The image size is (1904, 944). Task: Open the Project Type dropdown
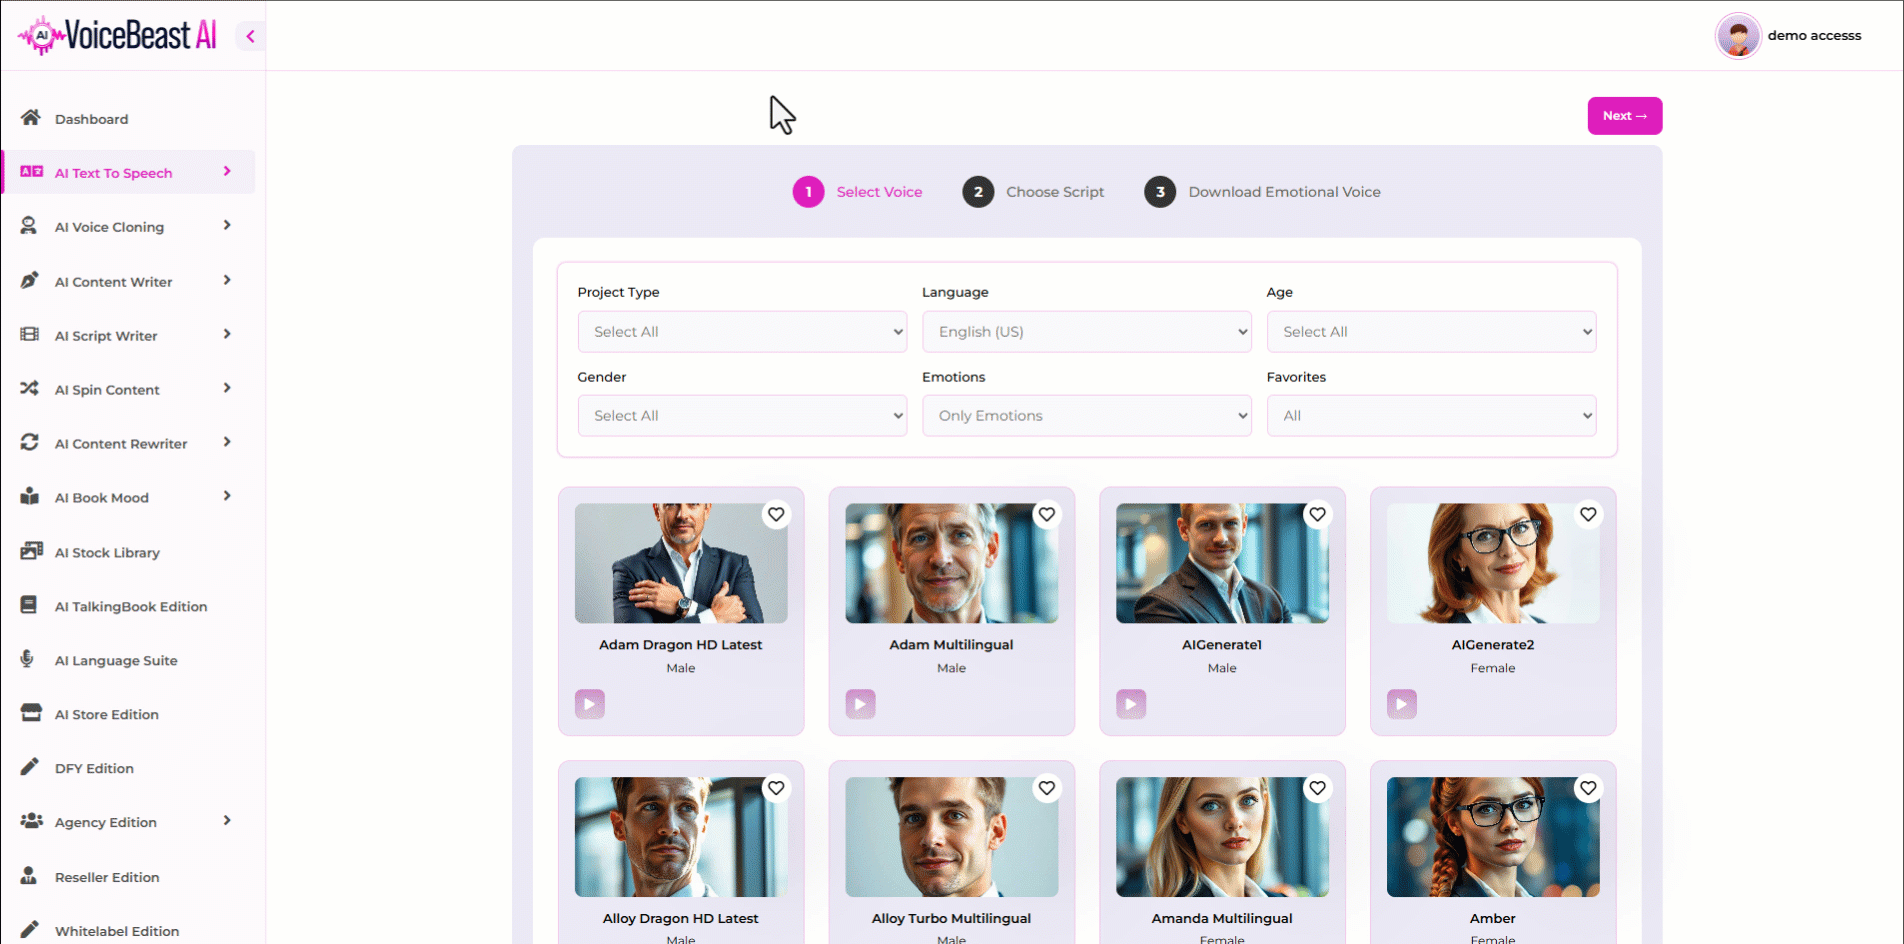tap(742, 331)
